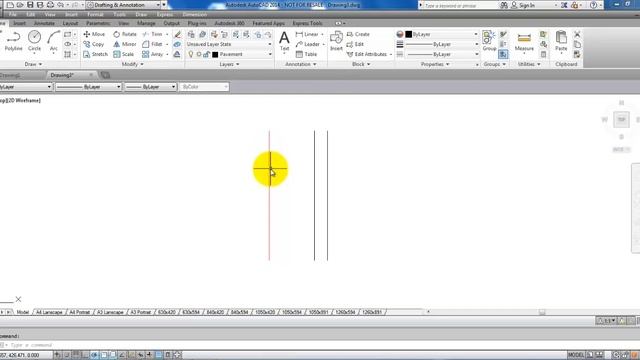Screen dimensions: 640x360
Task: Click the Measure utility tool
Action: [524, 41]
